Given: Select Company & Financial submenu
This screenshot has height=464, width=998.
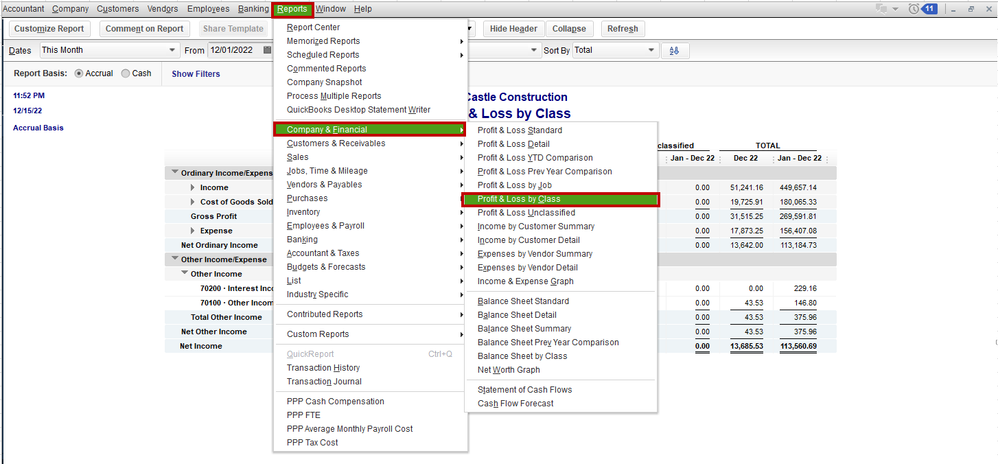Looking at the screenshot, I should point(370,130).
